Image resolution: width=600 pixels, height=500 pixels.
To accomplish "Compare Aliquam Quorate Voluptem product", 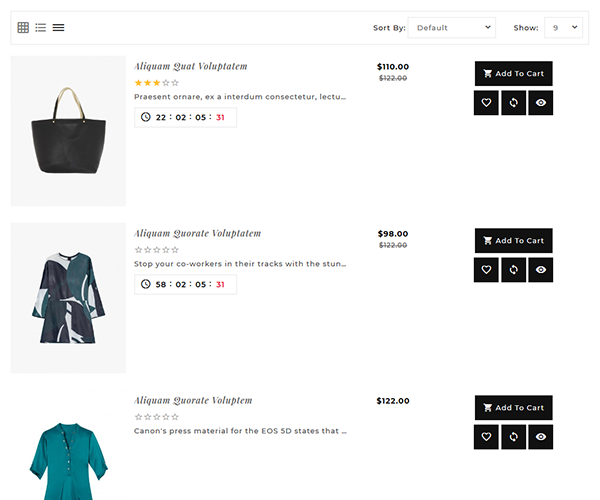I will click(x=514, y=437).
